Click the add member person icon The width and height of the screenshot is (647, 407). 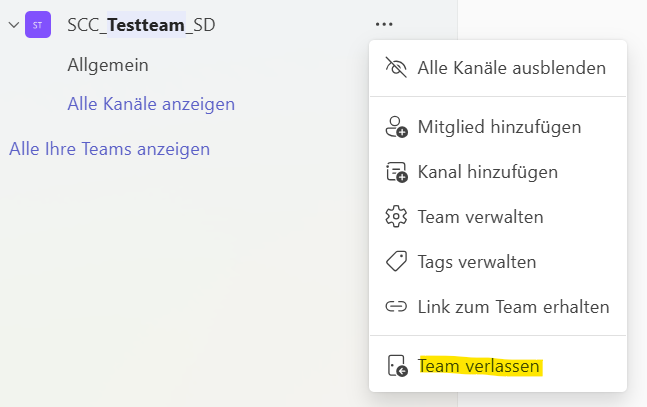(397, 127)
